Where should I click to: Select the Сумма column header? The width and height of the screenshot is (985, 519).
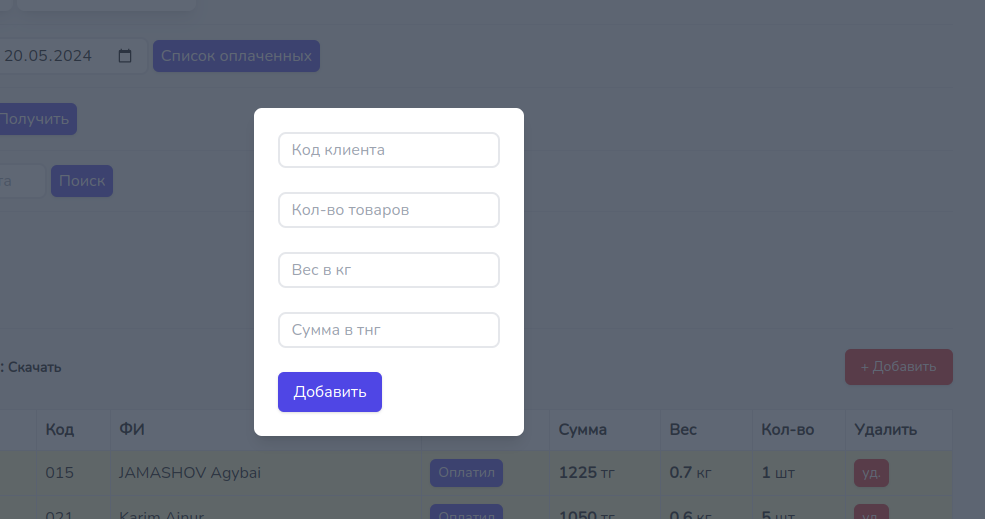point(583,430)
